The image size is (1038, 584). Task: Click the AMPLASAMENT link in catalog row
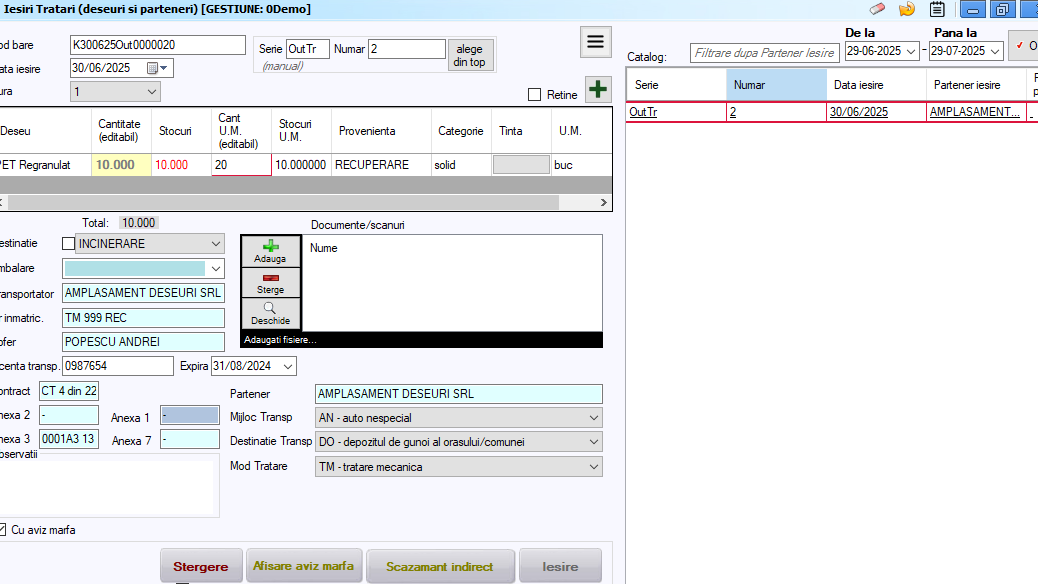click(974, 112)
